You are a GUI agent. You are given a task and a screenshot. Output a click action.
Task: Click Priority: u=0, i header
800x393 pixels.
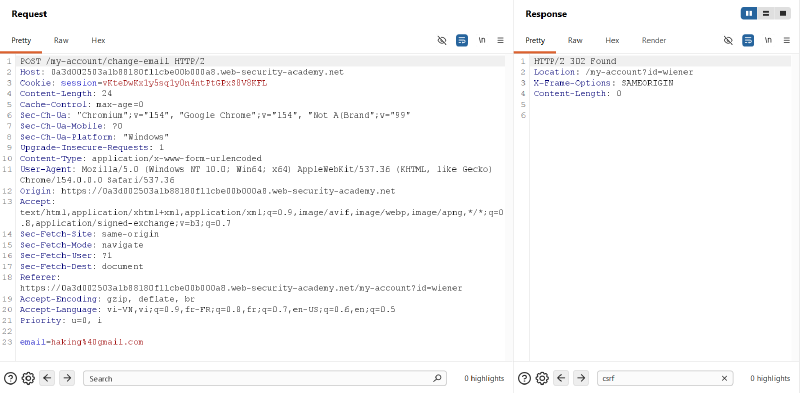pyautogui.click(x=61, y=321)
